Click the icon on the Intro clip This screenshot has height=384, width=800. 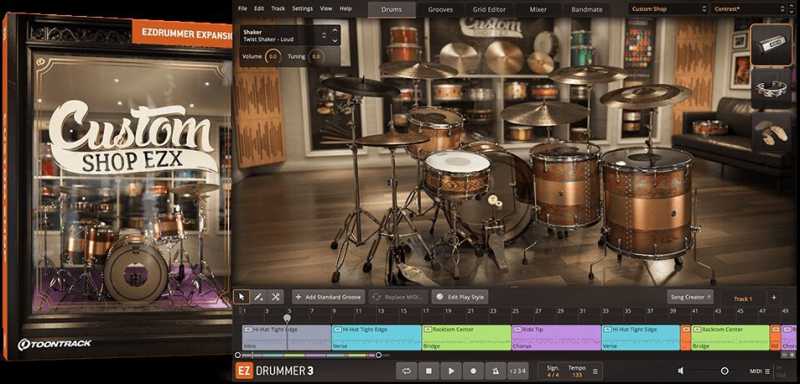pyautogui.click(x=247, y=330)
